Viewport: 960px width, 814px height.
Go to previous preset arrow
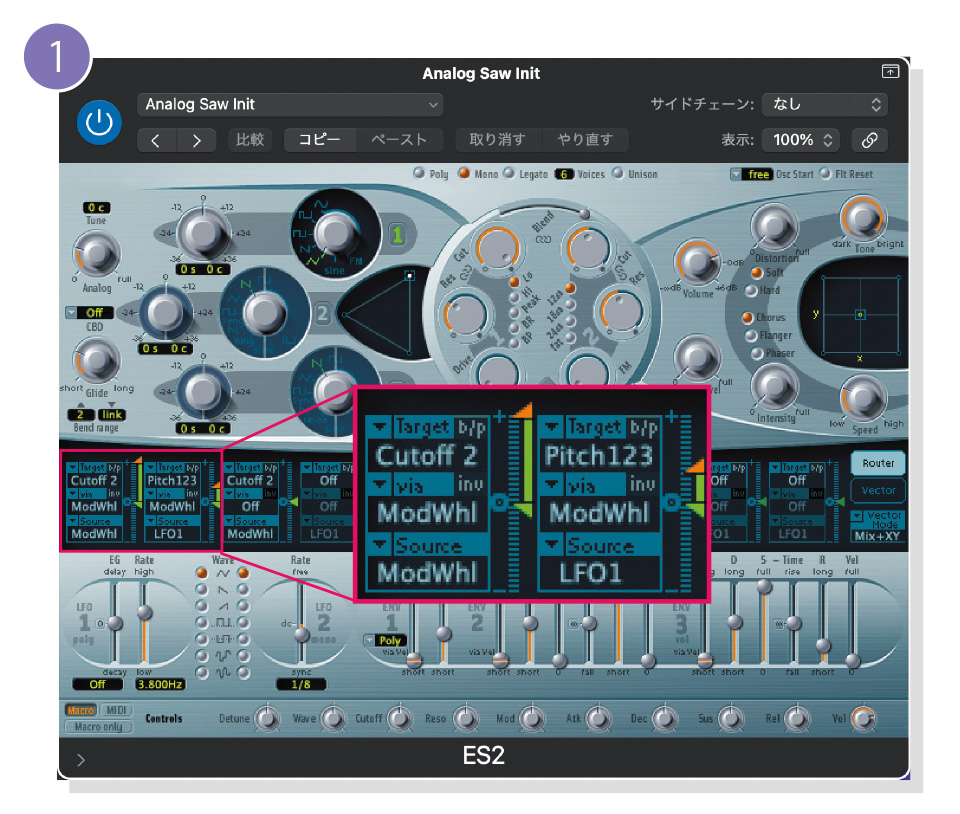(157, 141)
